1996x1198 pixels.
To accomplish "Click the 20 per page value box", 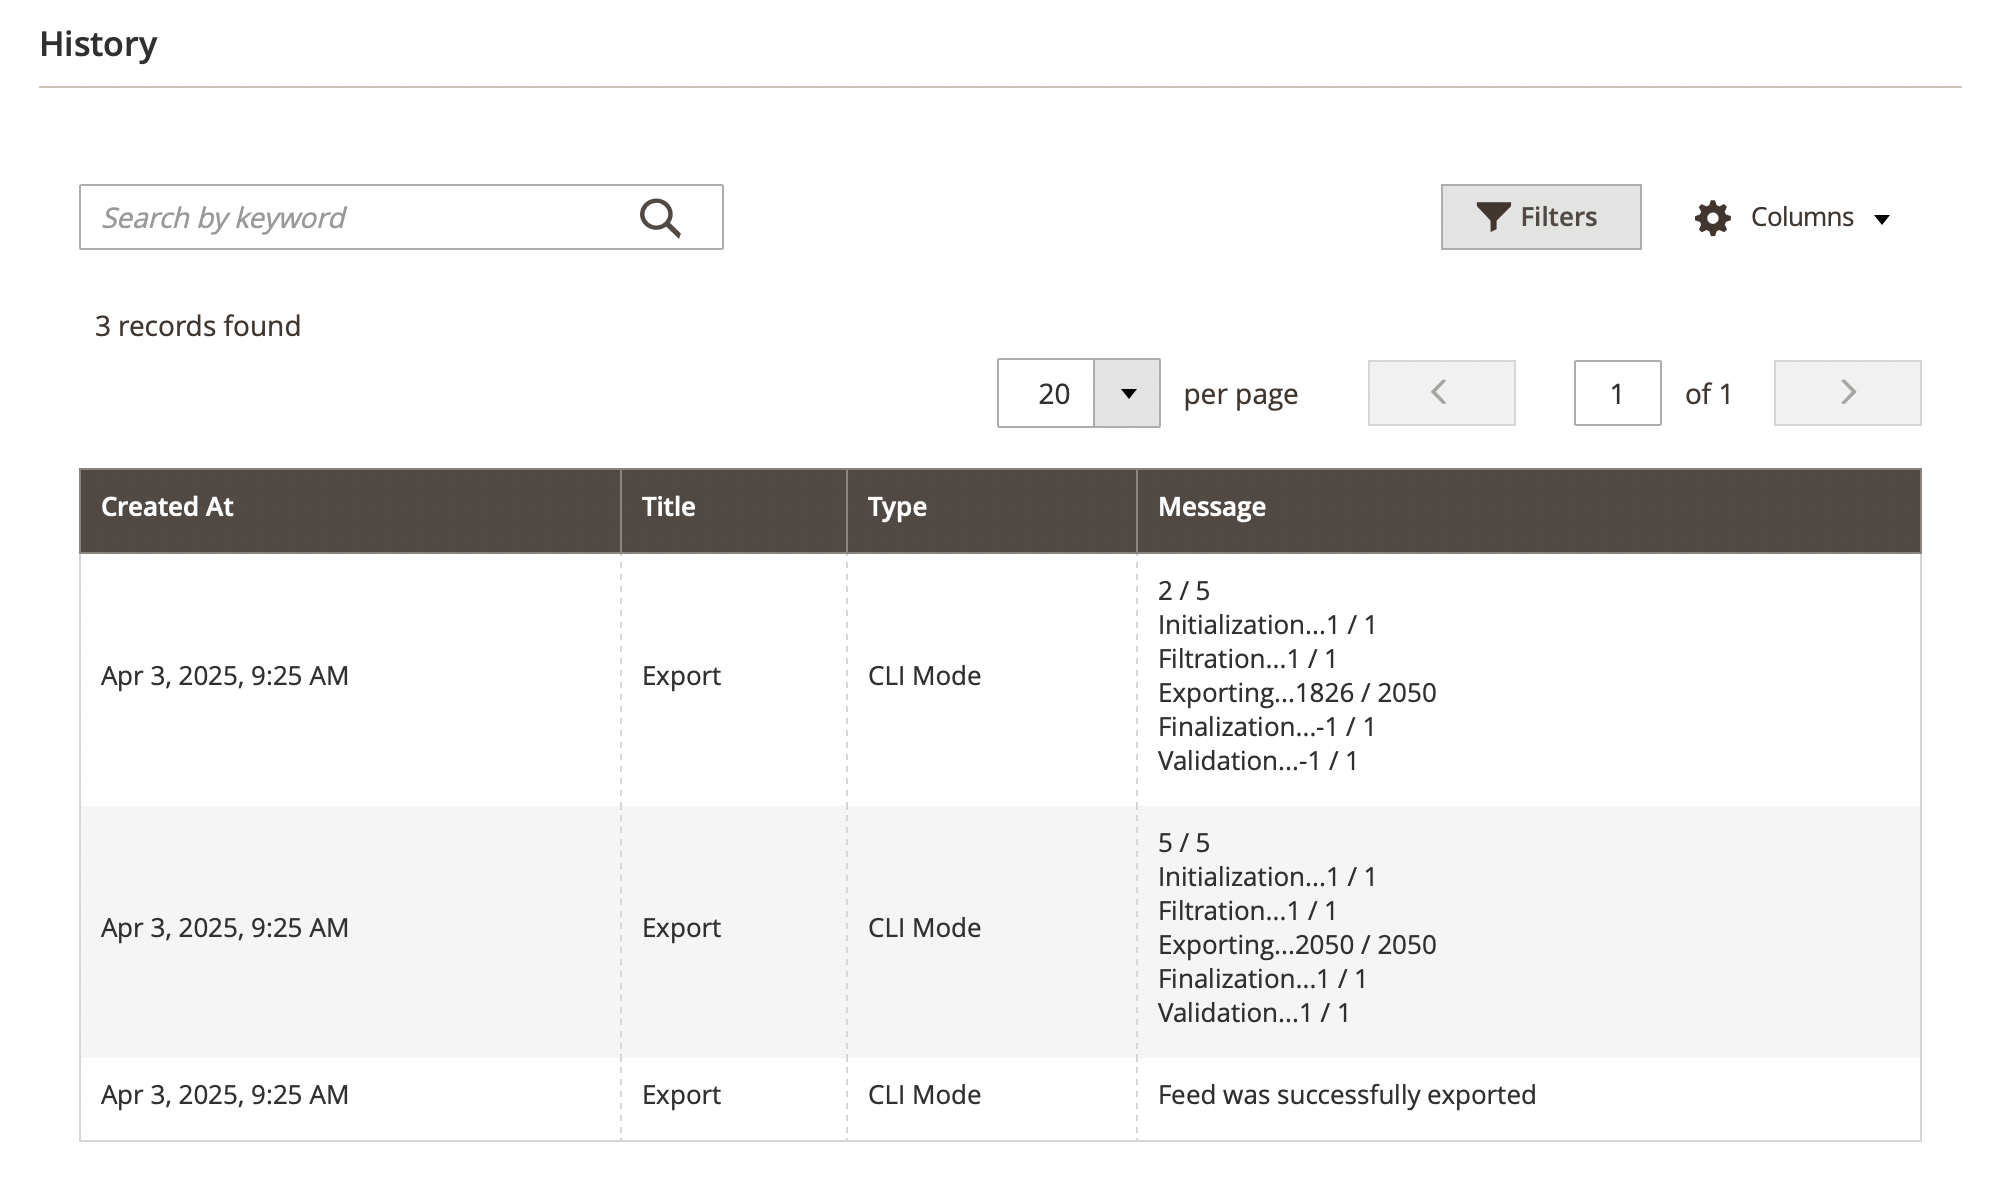I will (x=1047, y=393).
